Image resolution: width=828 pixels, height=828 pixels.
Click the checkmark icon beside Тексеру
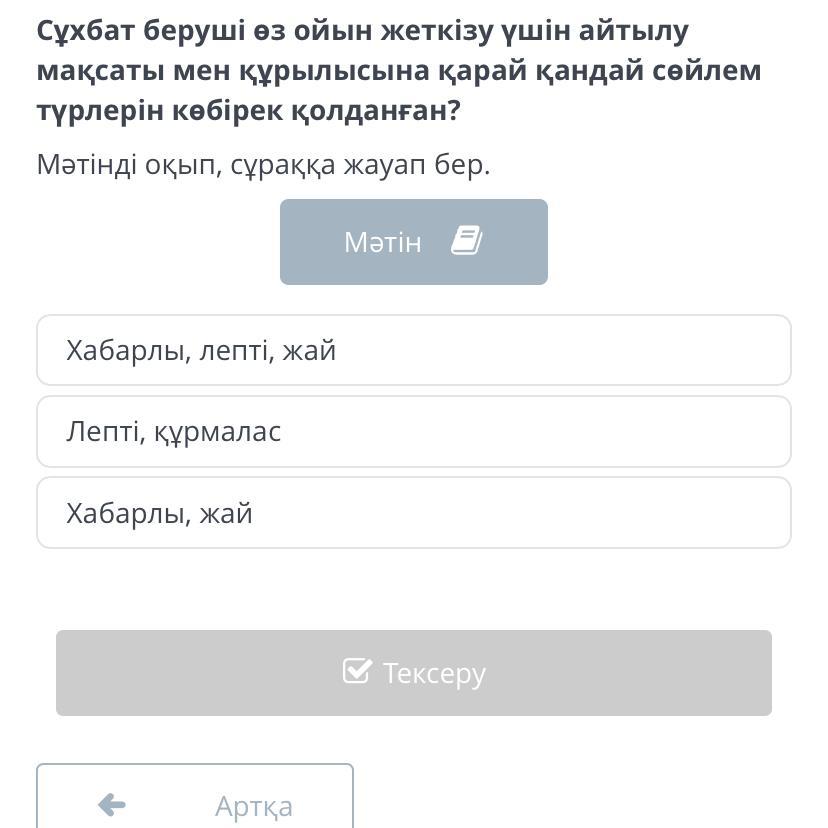click(x=356, y=671)
